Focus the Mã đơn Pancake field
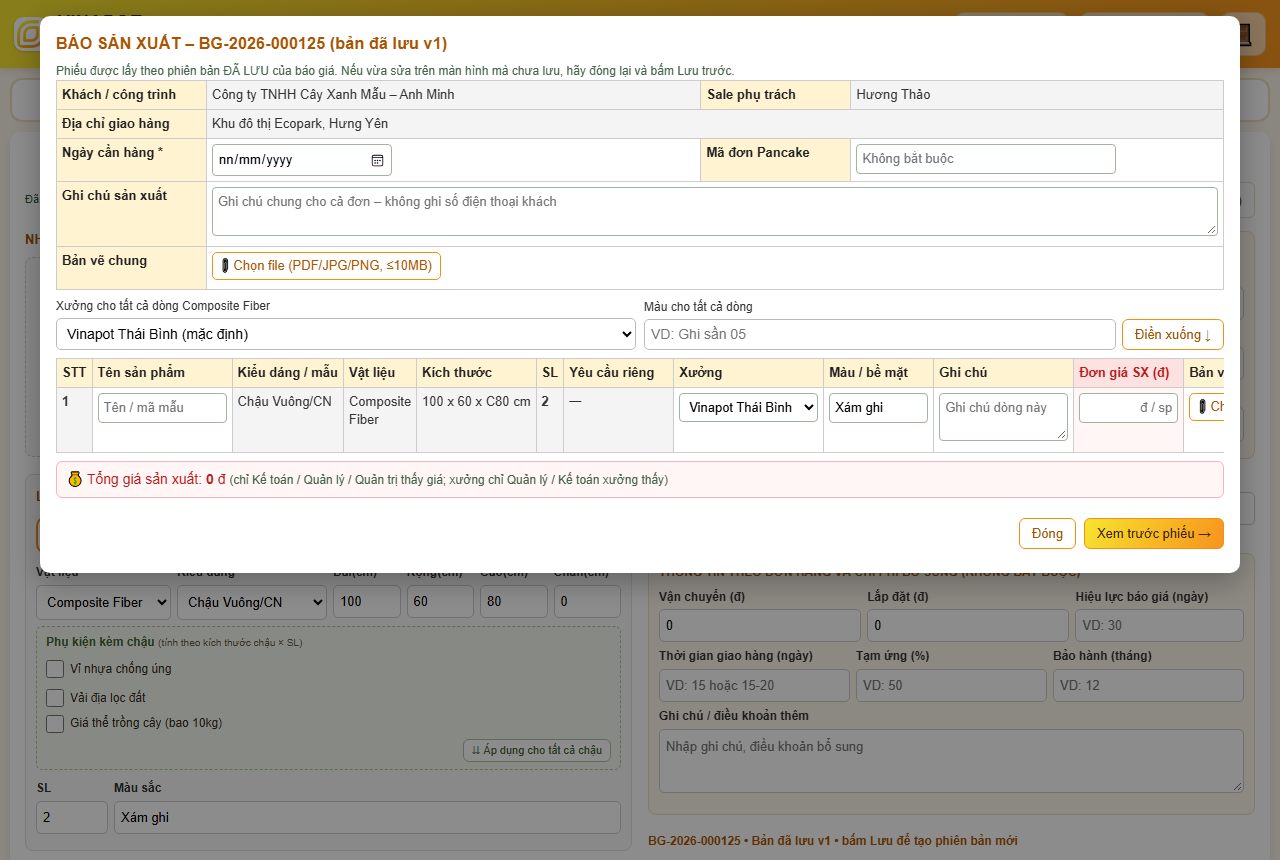The image size is (1280, 860). pos(985,159)
